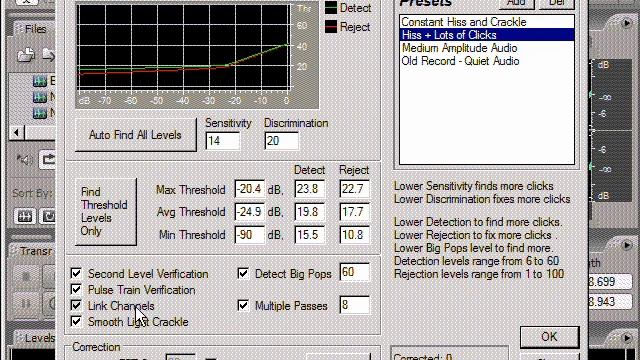This screenshot has height=360, width=640.
Task: Toggle Detect Big Pops checkbox
Action: [243, 273]
